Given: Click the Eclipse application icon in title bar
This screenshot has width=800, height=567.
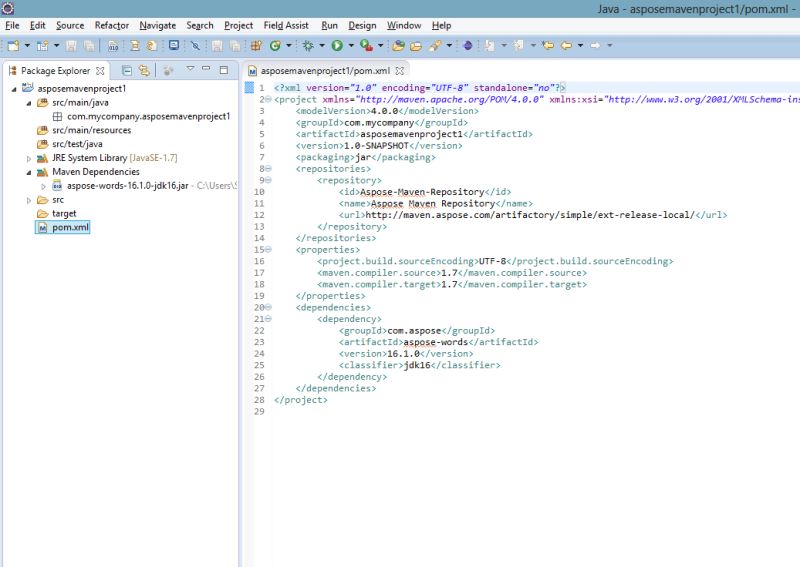Looking at the screenshot, I should [x=8, y=8].
